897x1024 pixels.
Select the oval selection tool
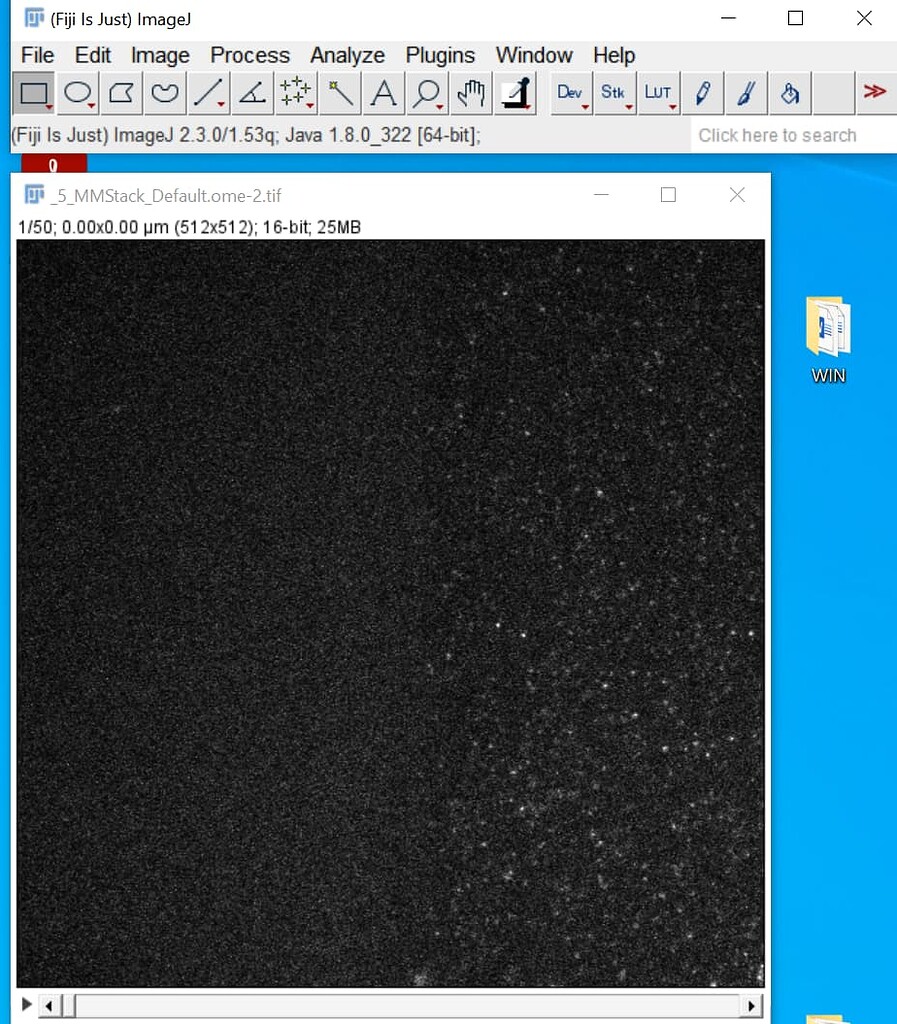tap(78, 93)
